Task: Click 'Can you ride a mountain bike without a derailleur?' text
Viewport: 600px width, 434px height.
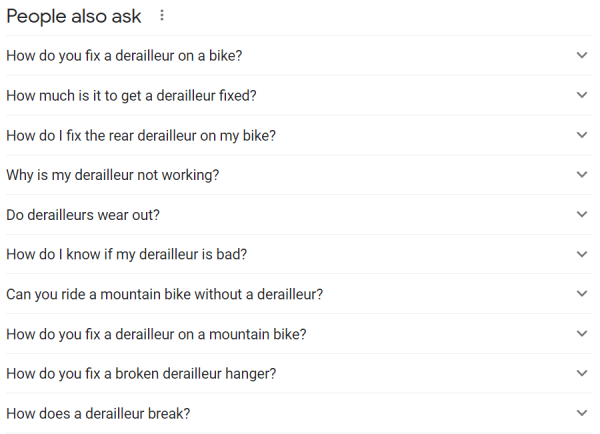Action: (164, 294)
